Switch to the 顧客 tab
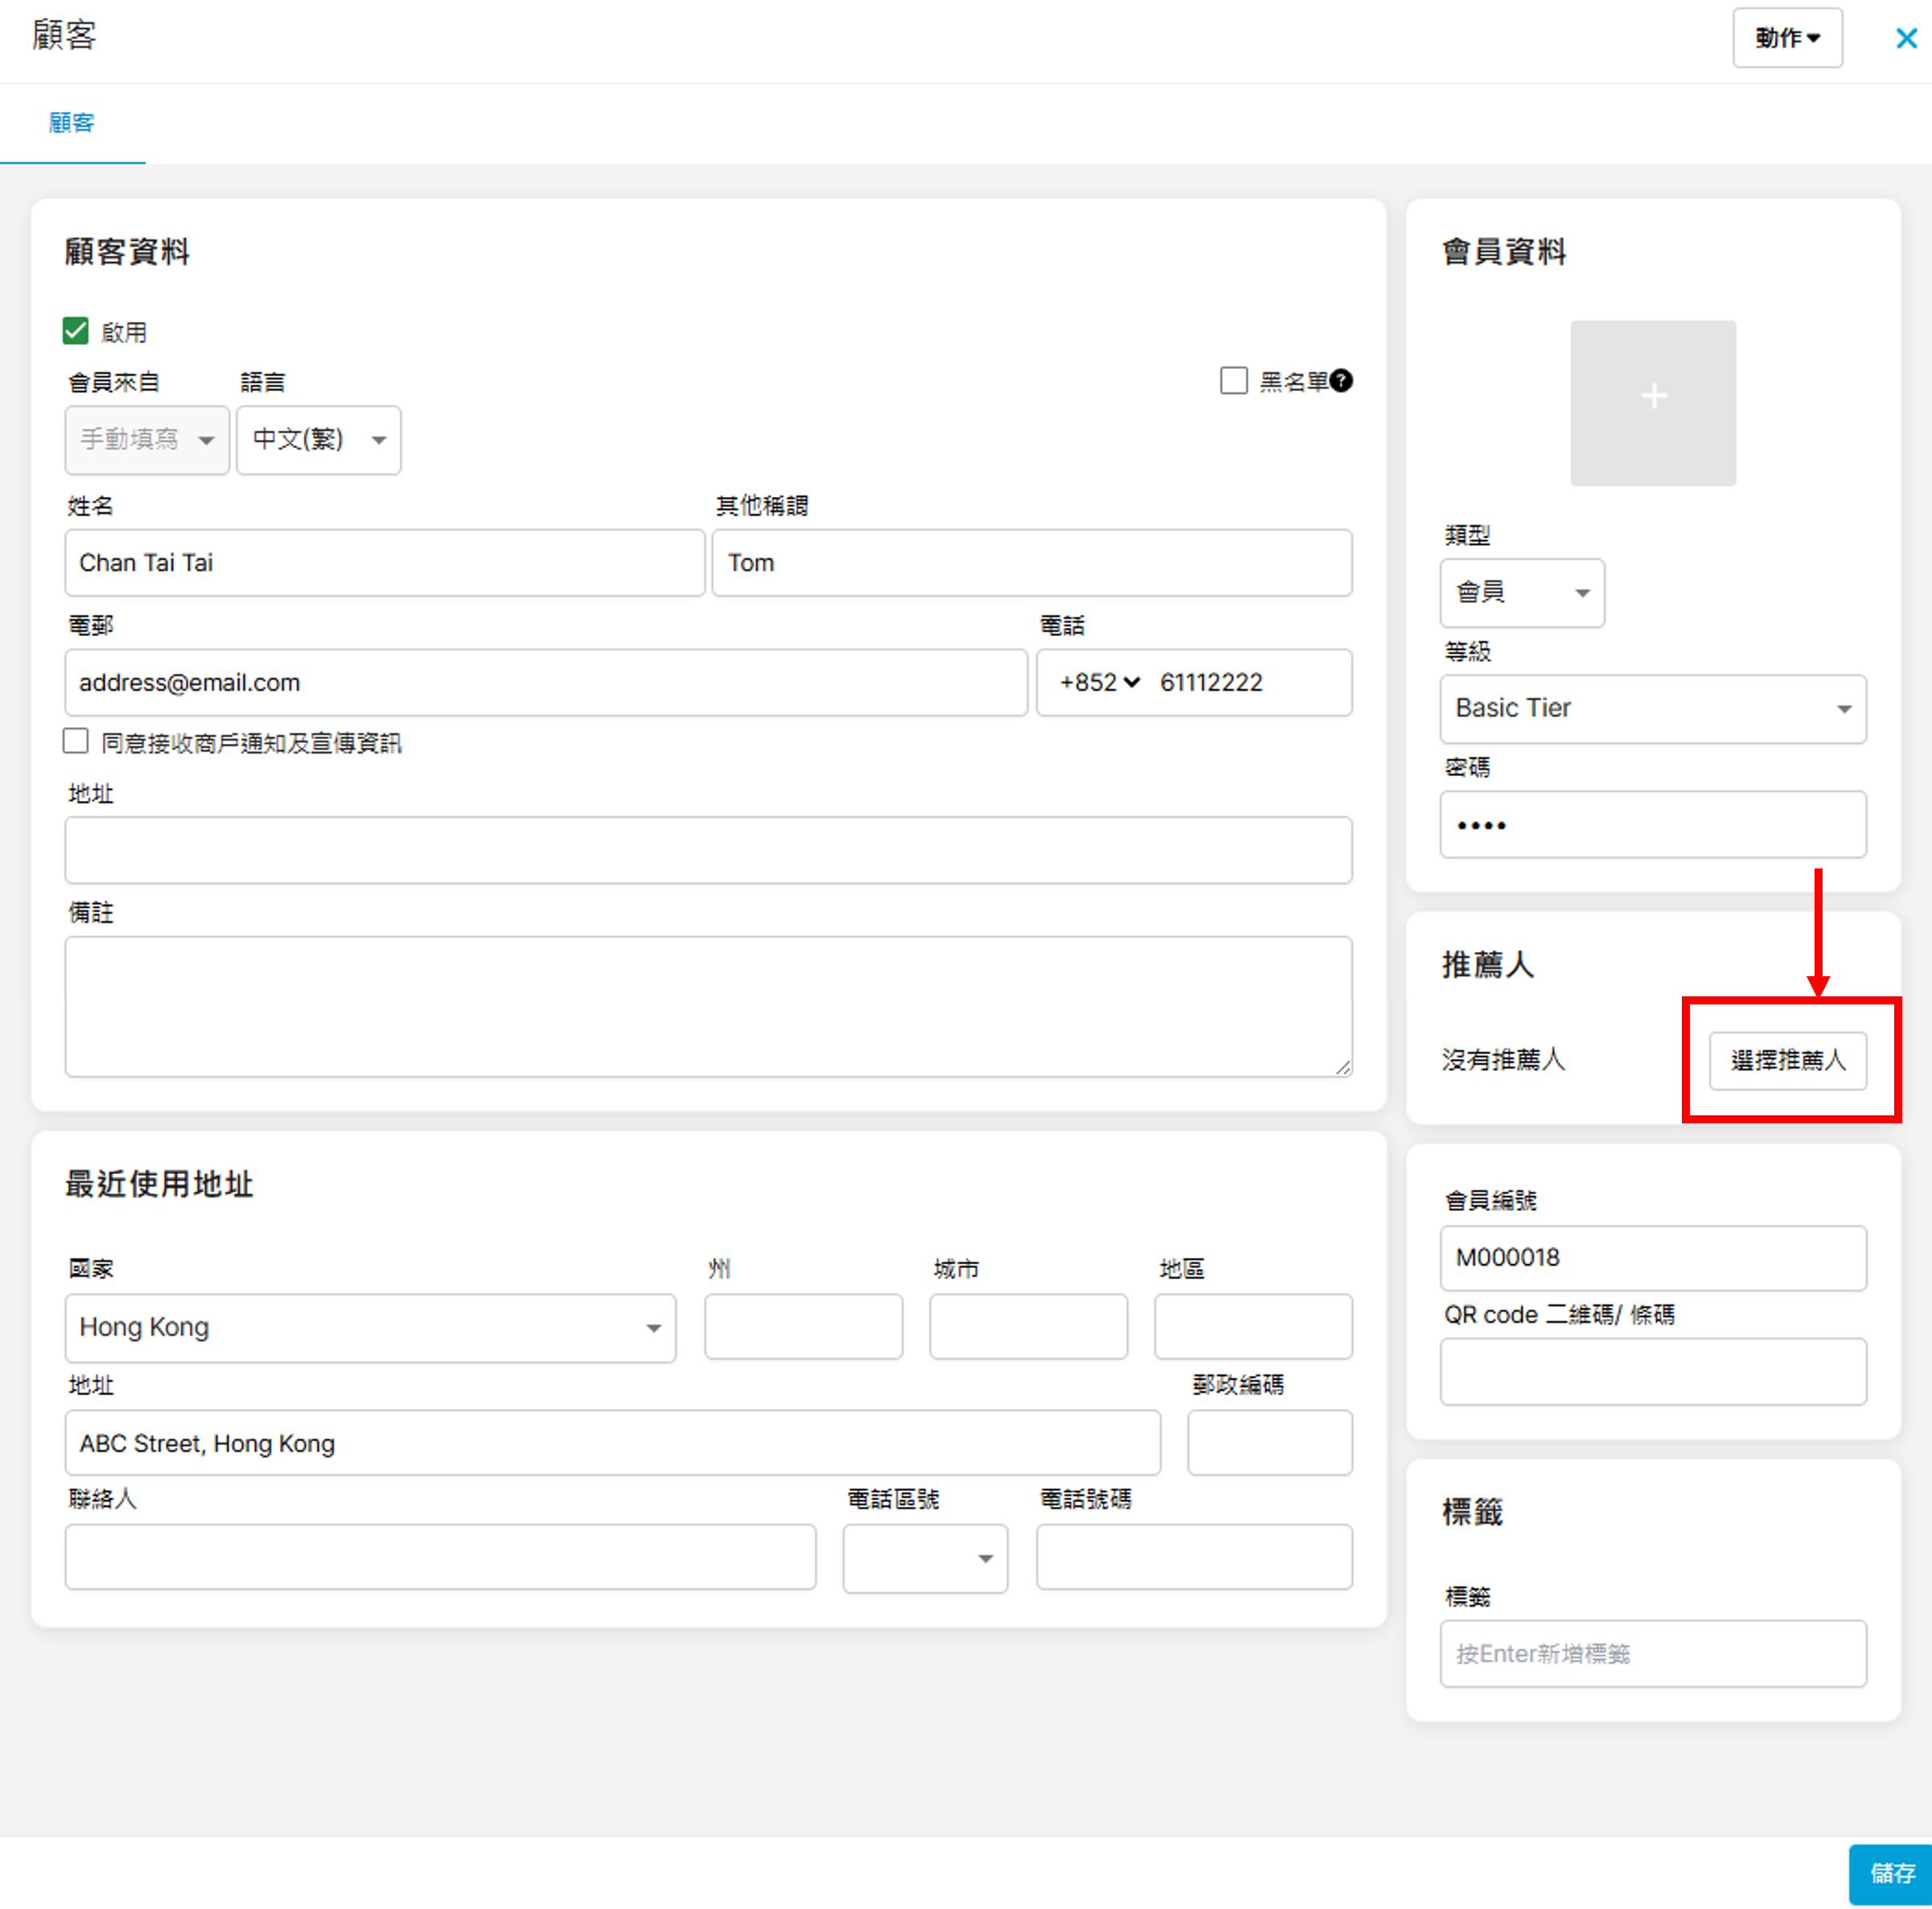 pos(72,123)
